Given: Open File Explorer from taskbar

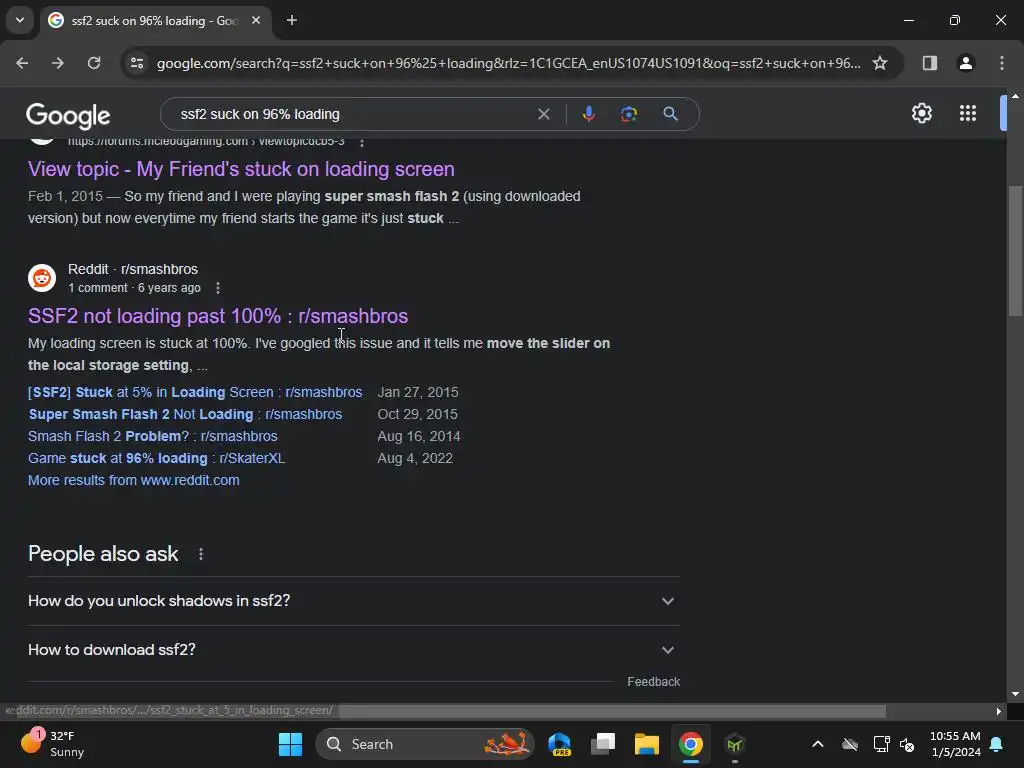Looking at the screenshot, I should [x=647, y=744].
